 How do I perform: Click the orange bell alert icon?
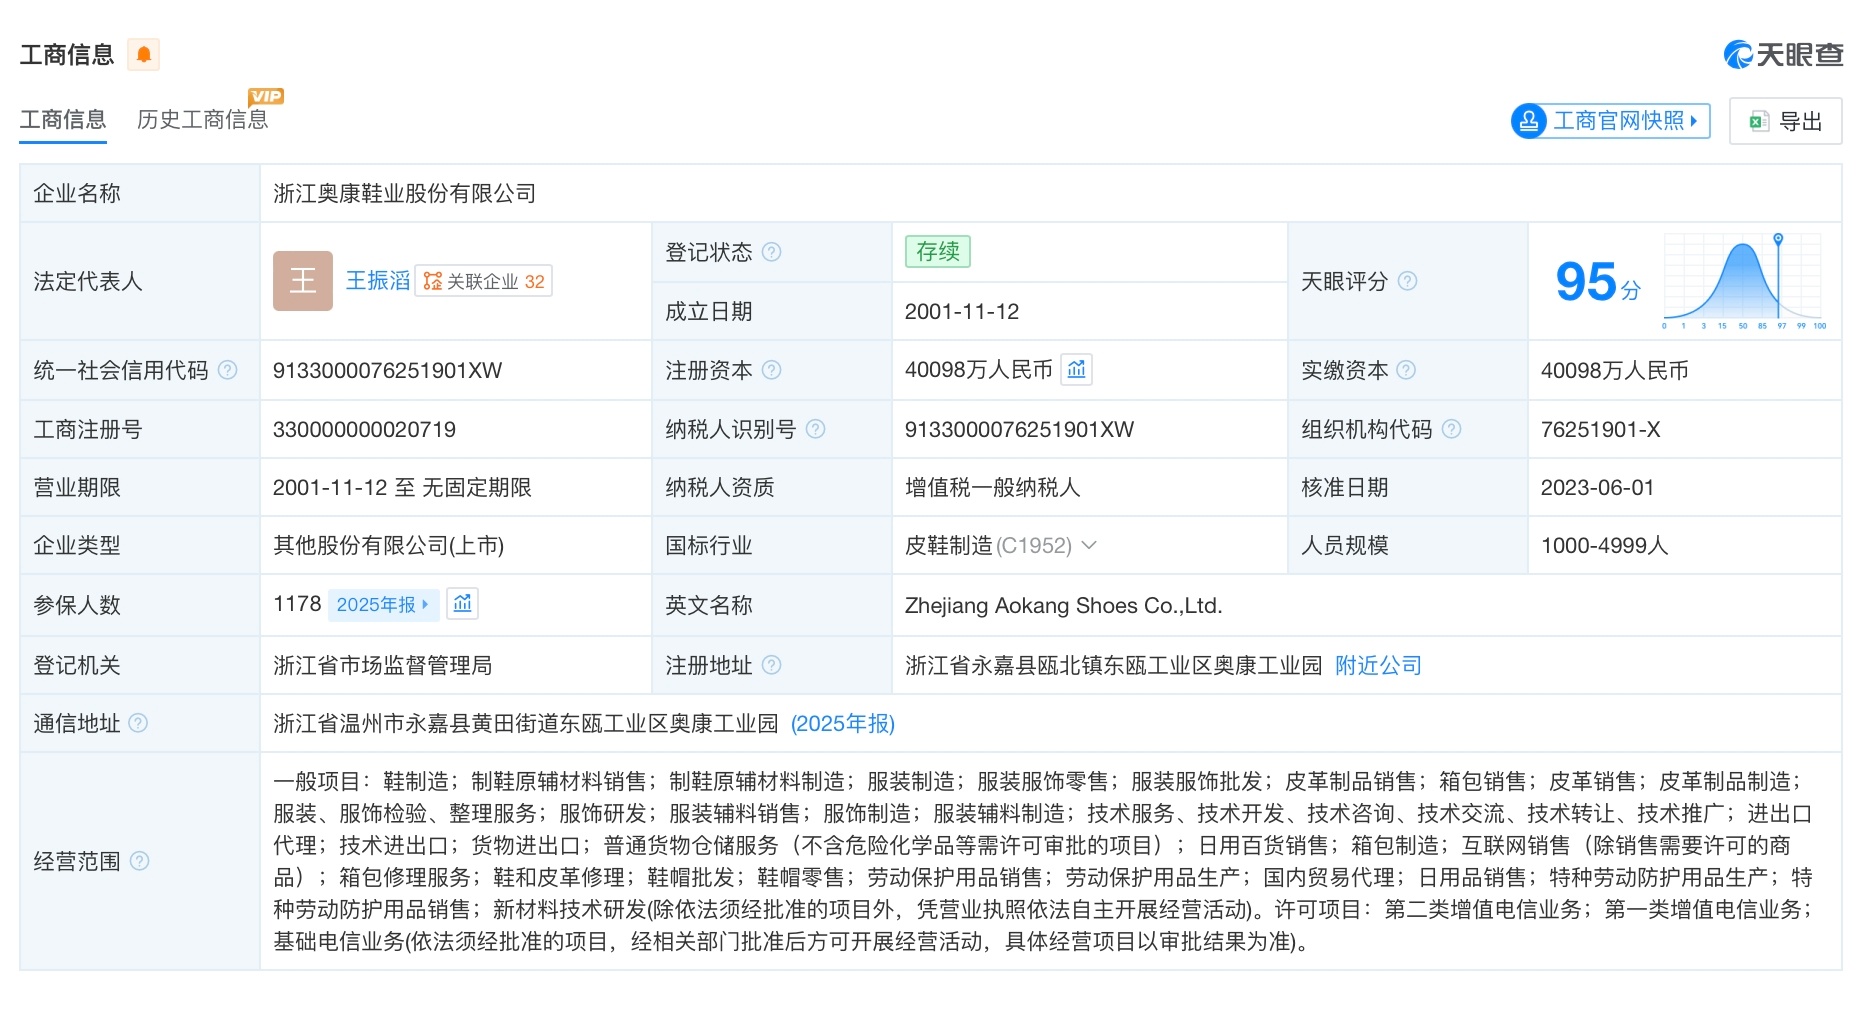[143, 54]
